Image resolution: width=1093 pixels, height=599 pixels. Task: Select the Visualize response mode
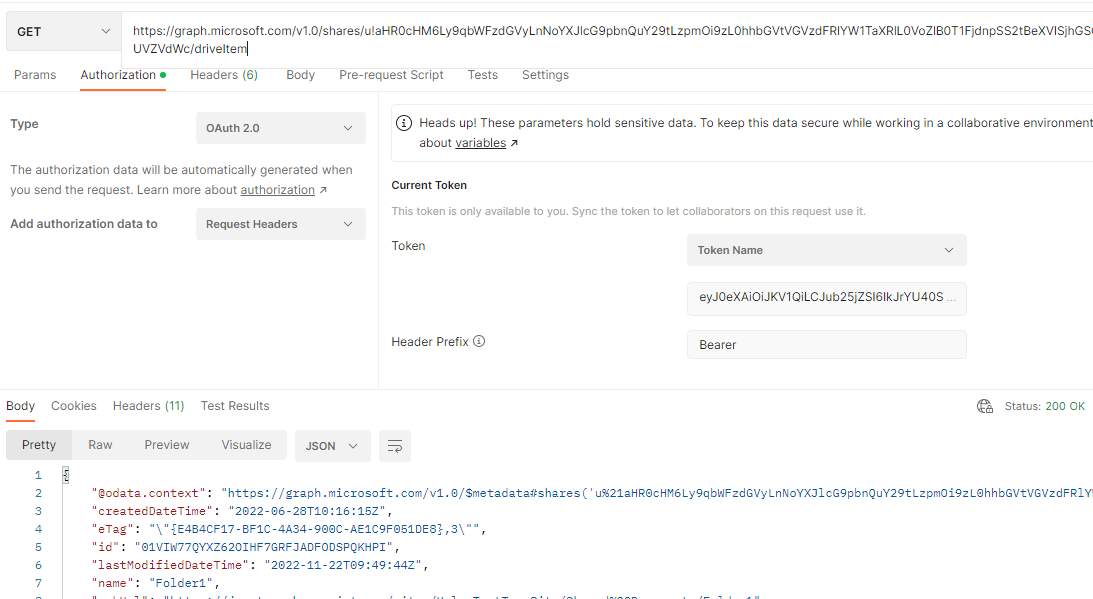(x=246, y=444)
